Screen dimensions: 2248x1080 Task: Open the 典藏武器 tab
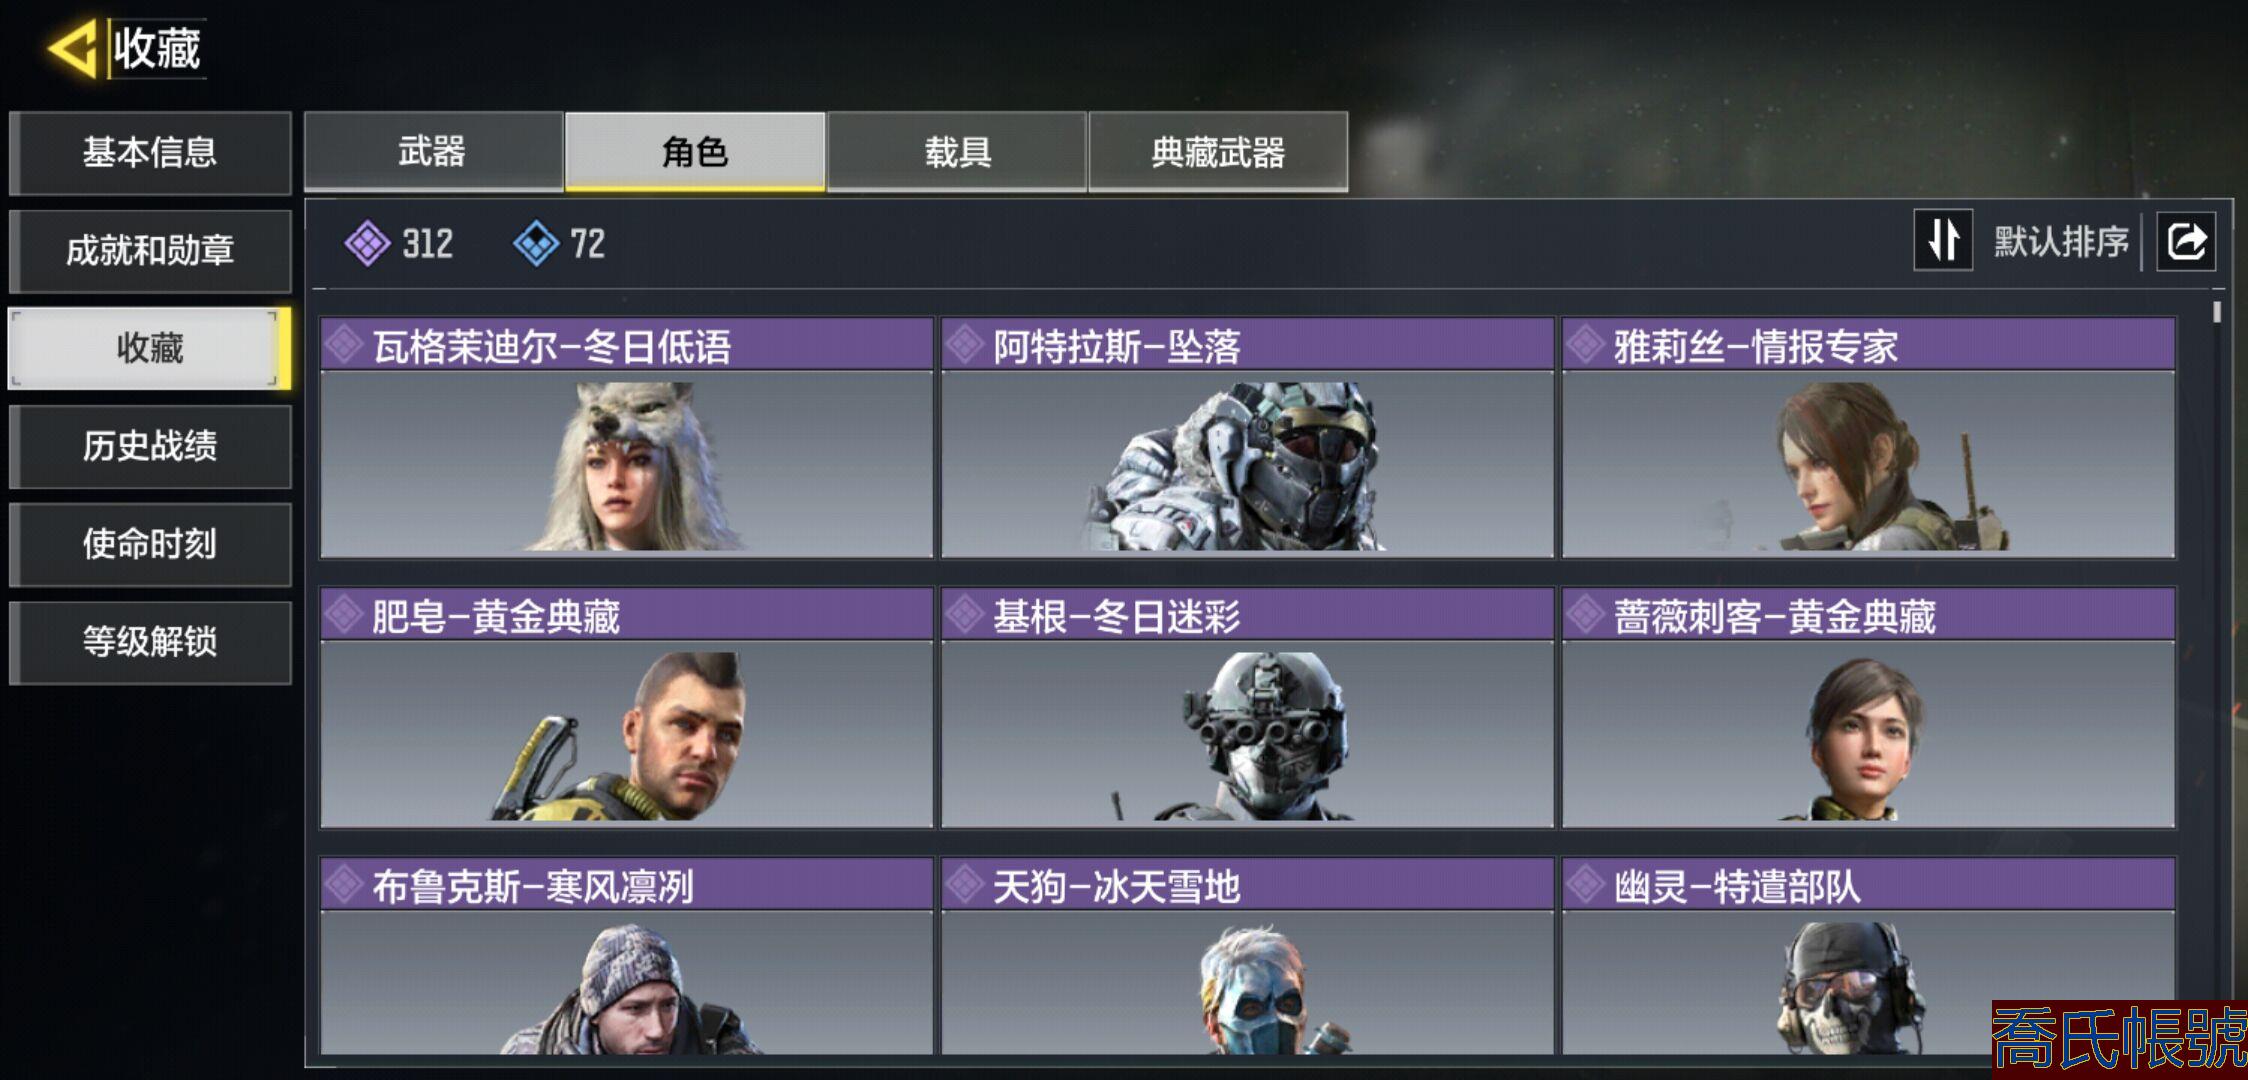pos(1218,152)
